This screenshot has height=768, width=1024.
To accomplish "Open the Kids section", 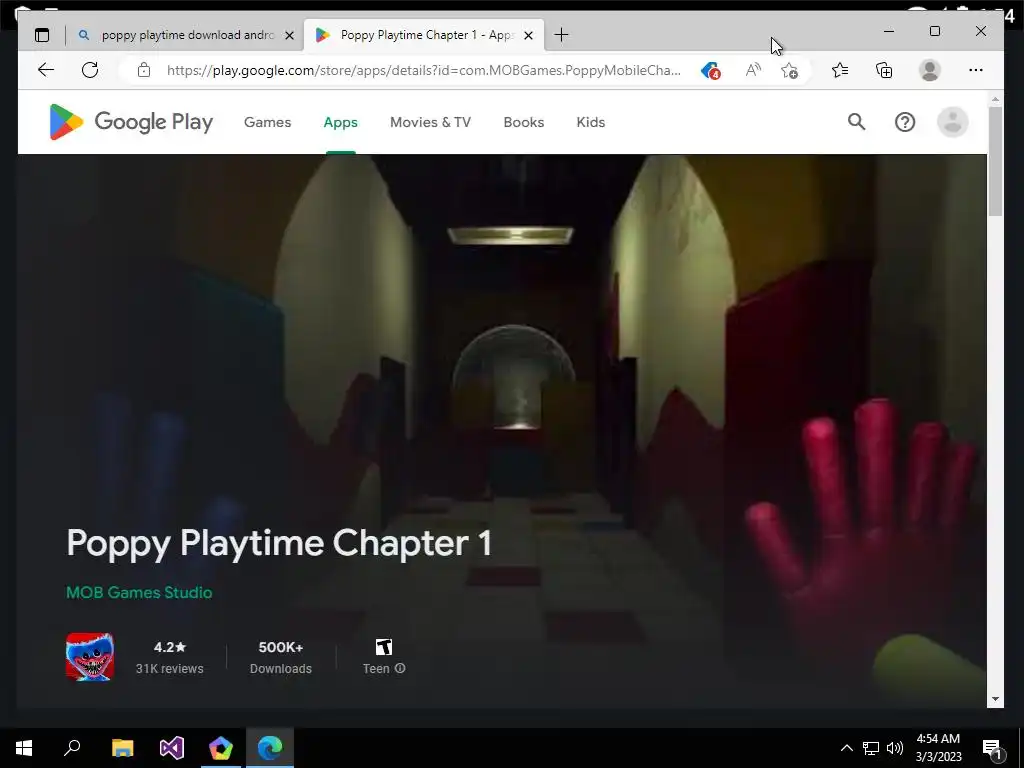I will [x=590, y=122].
